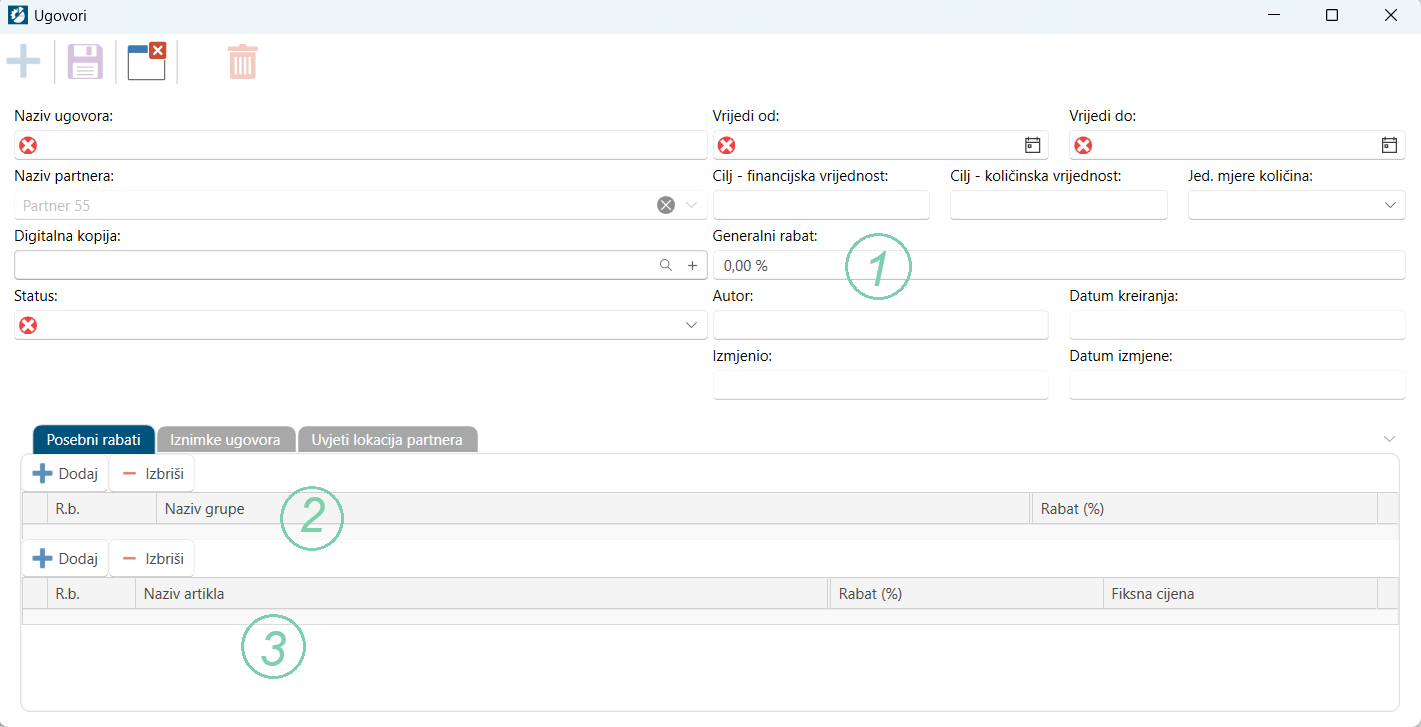This screenshot has height=727, width=1421.
Task: Open the calendar picker for Vrijedi od
Action: click(x=1033, y=145)
